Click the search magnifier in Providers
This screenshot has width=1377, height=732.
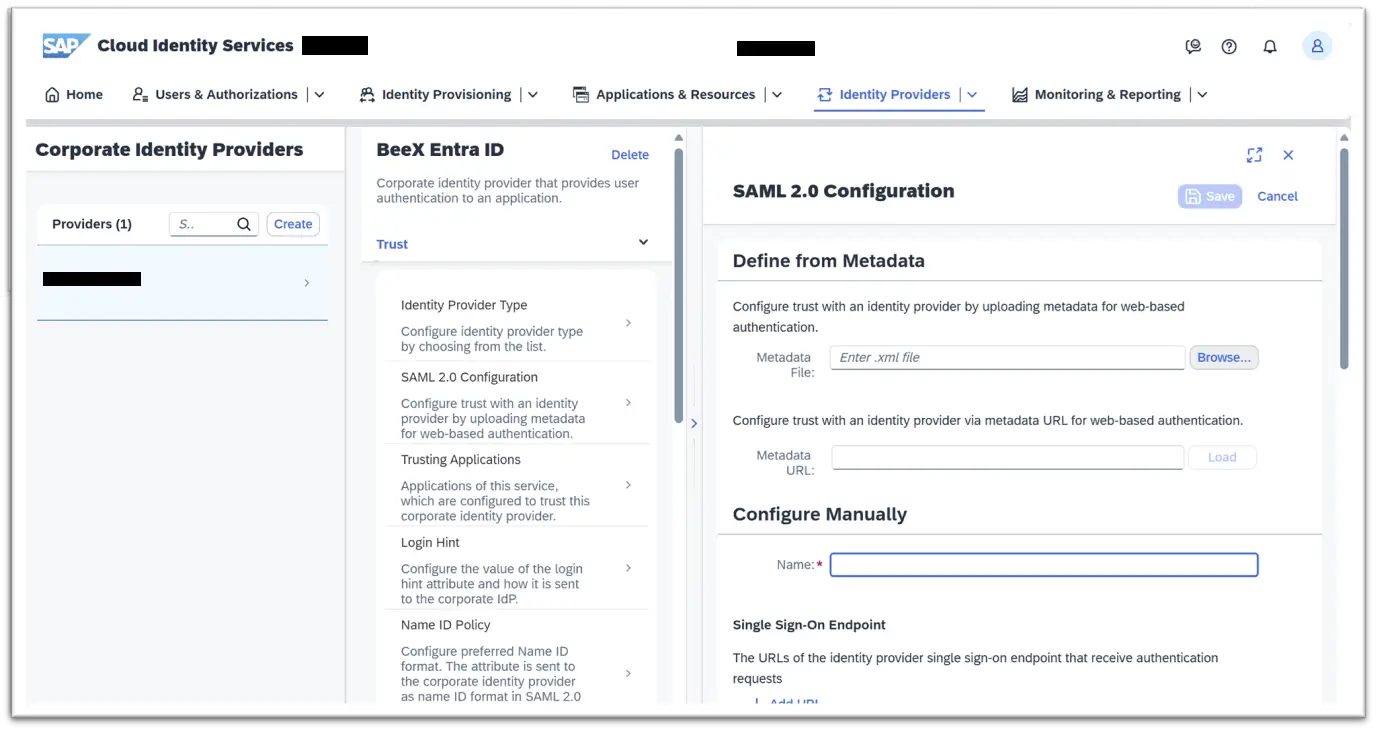click(x=244, y=224)
